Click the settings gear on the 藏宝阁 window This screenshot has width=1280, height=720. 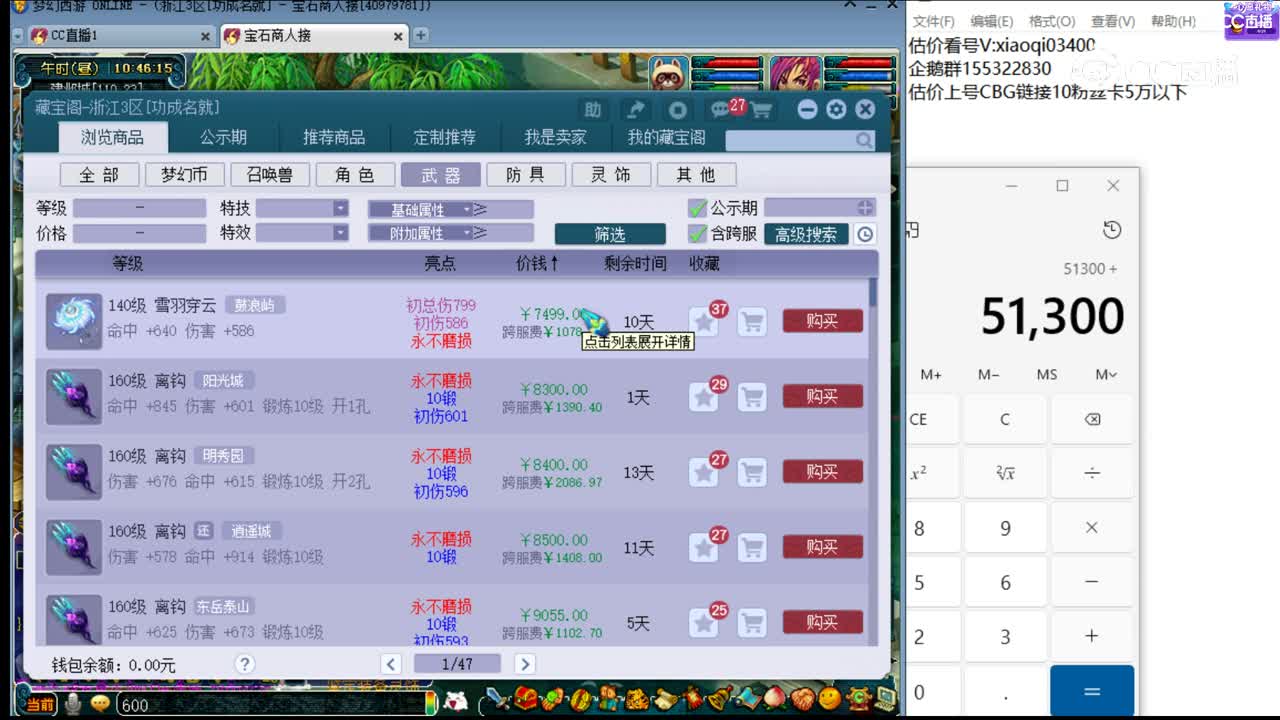click(834, 110)
